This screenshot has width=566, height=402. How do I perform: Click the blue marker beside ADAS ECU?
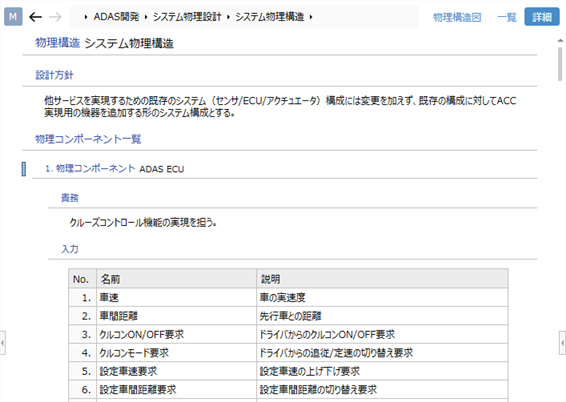point(24,169)
